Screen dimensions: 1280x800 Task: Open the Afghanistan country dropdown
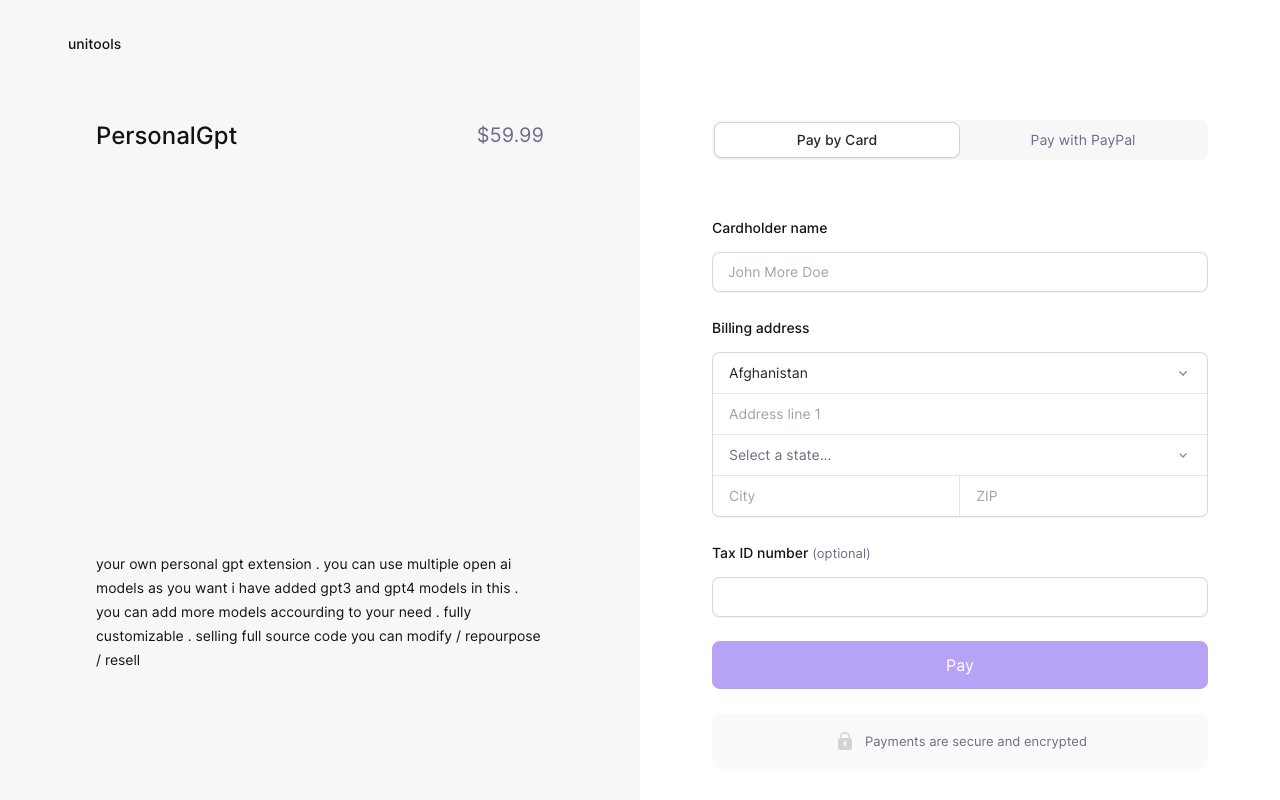point(960,373)
